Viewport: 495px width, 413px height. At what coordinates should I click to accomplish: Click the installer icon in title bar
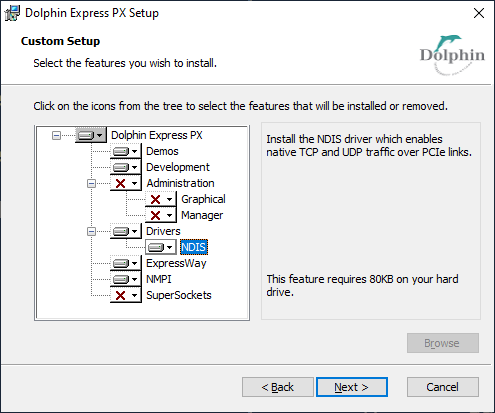click(x=12, y=13)
